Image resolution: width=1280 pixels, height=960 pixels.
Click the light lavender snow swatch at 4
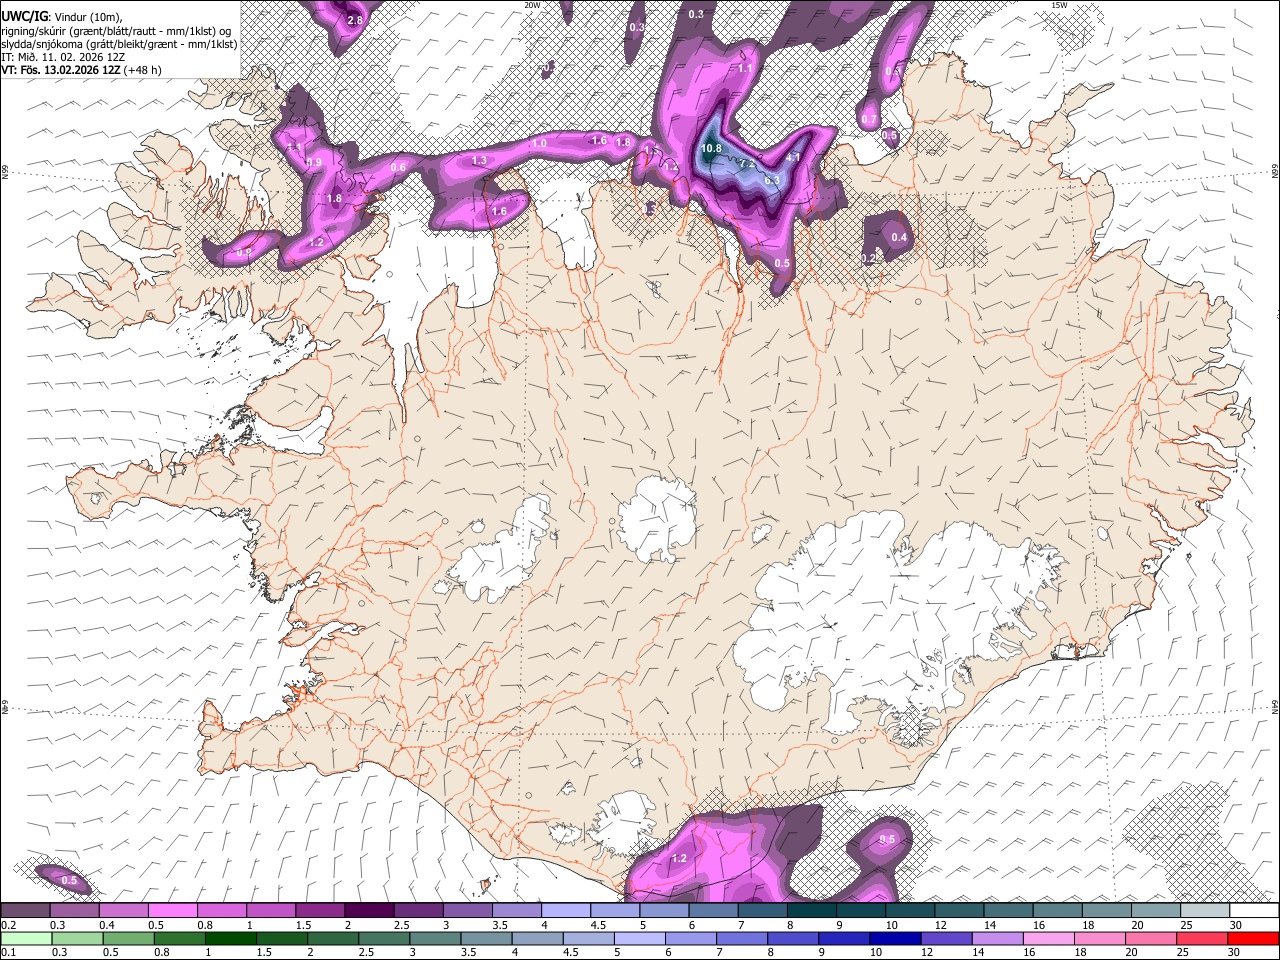point(565,911)
